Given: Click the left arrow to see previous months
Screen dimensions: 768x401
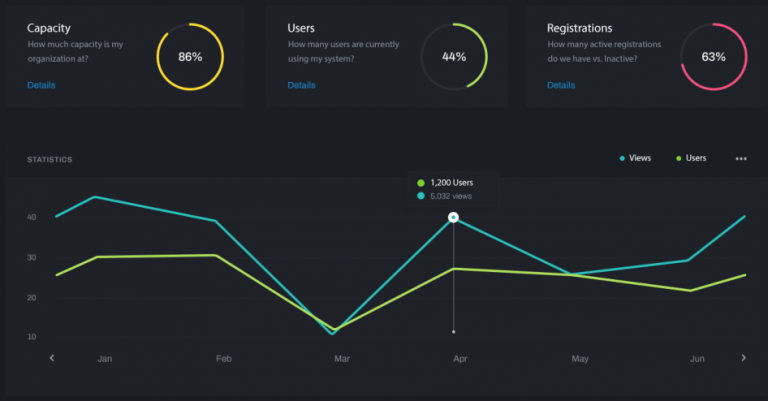Looking at the screenshot, I should point(52,357).
